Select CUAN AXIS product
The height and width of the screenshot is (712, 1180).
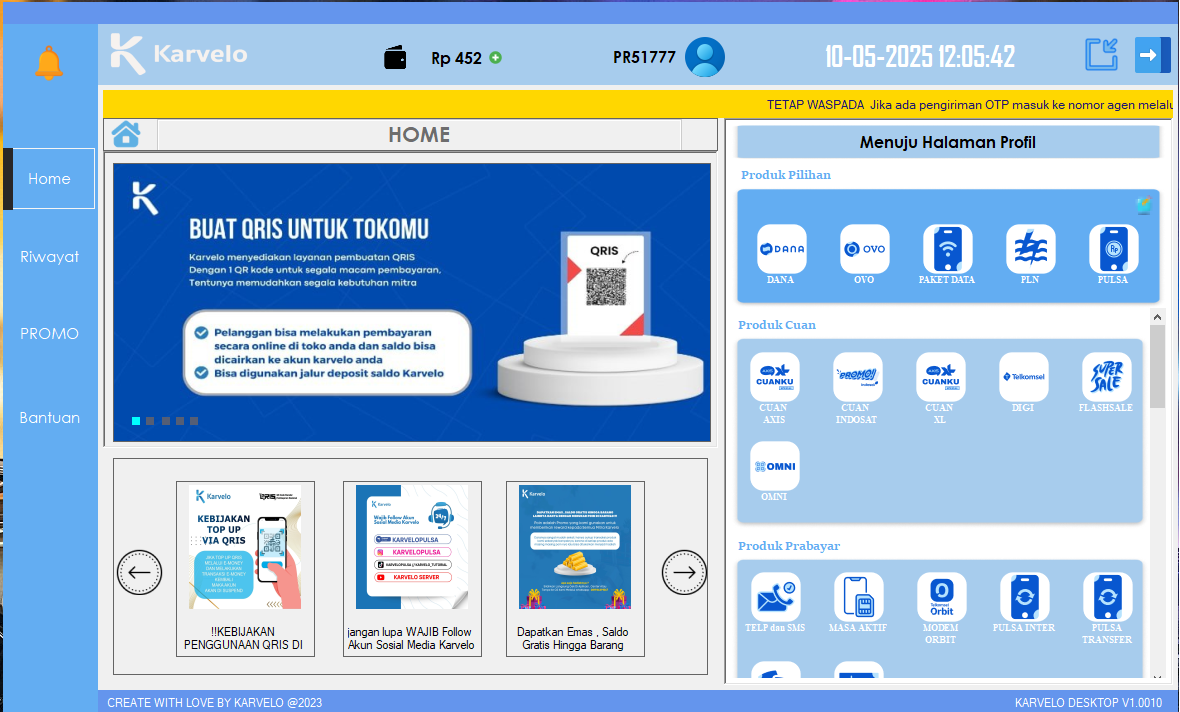coord(774,377)
